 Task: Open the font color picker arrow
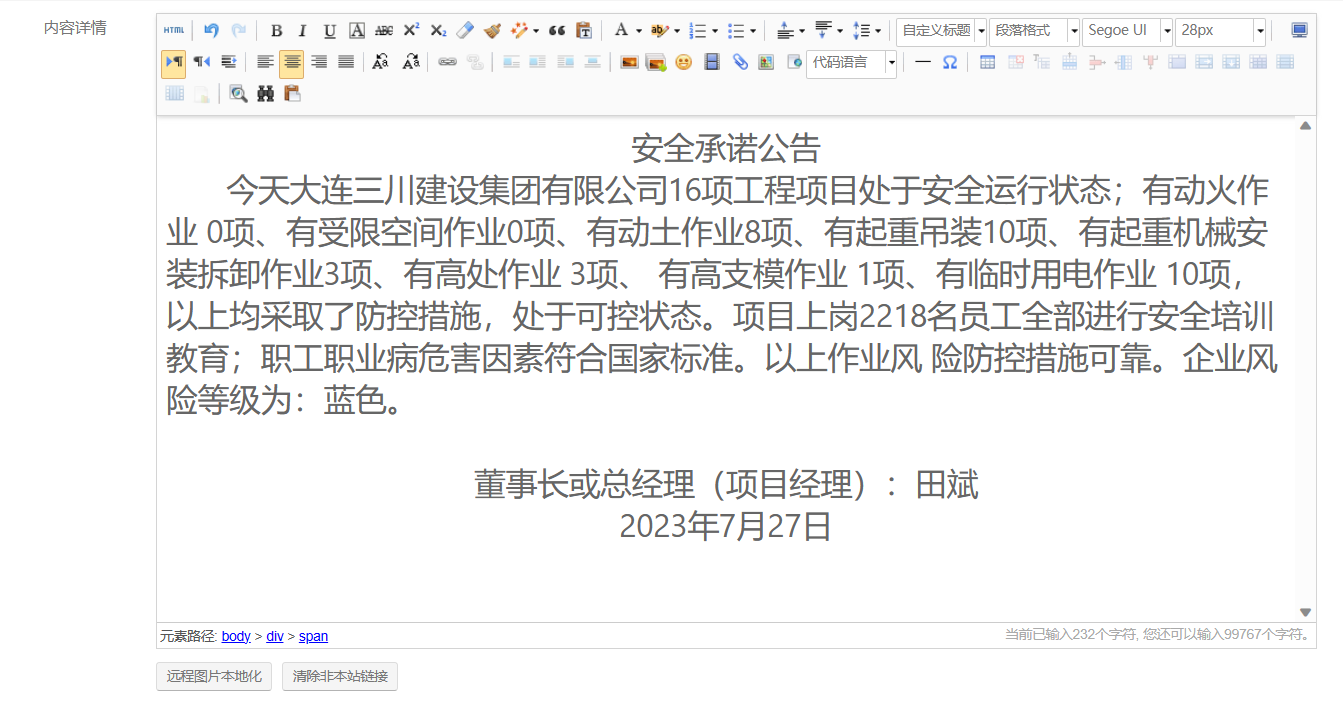638,31
